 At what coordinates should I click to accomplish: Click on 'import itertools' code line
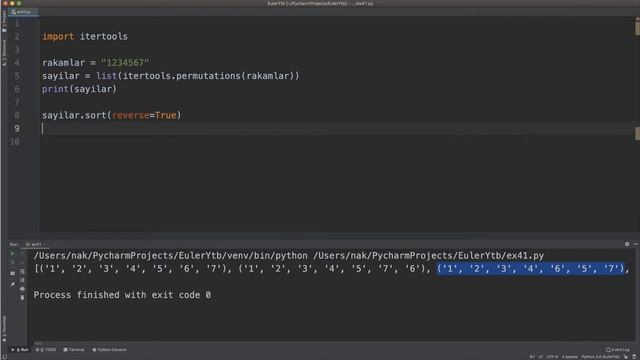(85, 36)
